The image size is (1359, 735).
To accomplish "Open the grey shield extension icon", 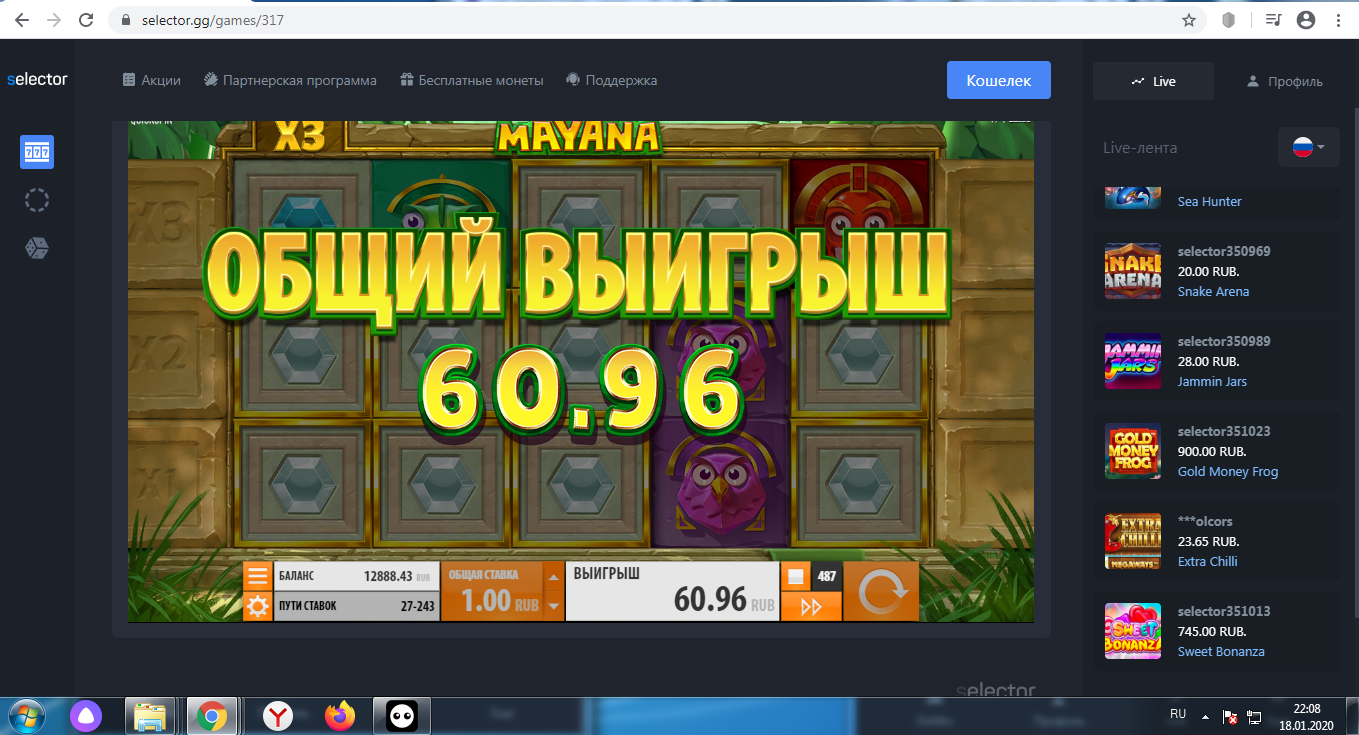I will [1229, 20].
